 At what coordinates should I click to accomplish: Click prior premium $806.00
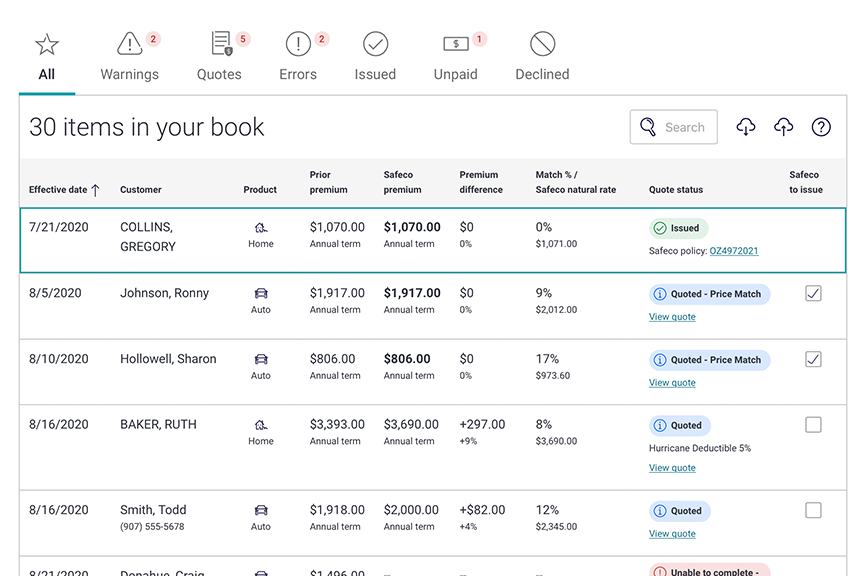click(x=332, y=359)
